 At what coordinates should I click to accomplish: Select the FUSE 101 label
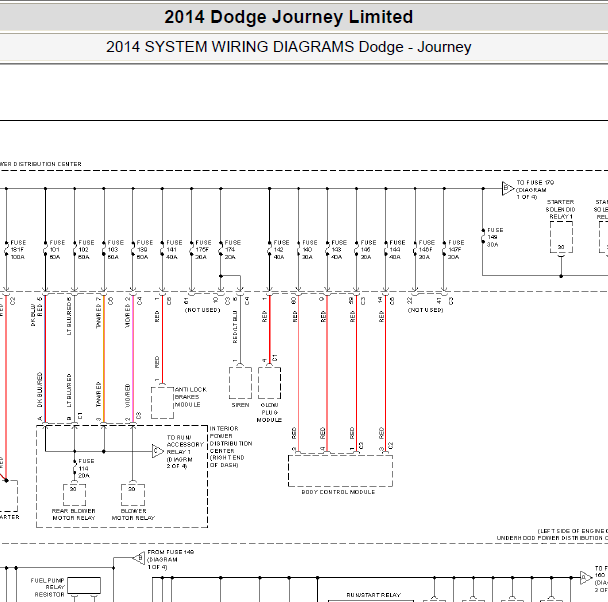click(x=57, y=250)
